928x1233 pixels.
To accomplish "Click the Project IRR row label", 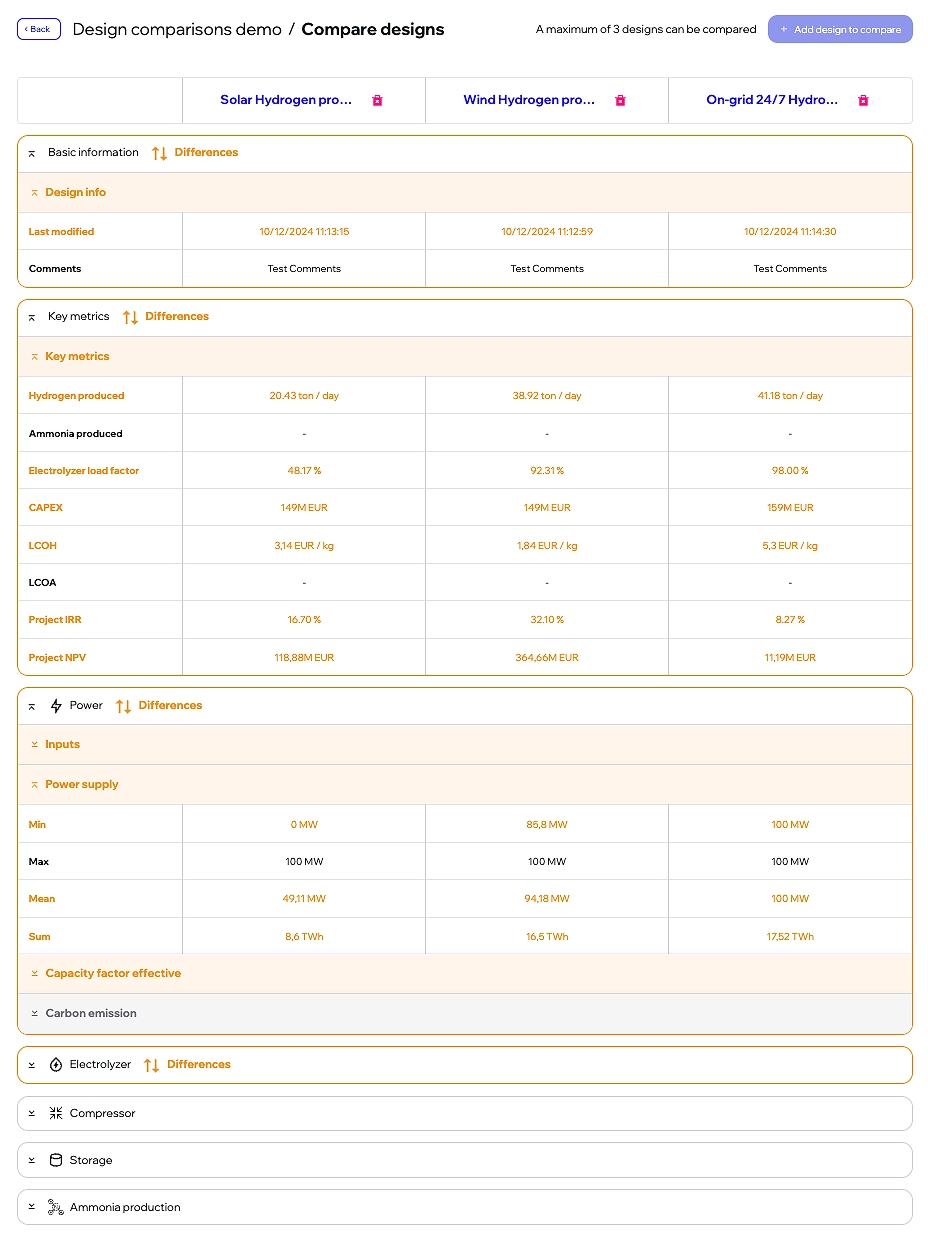I will (54, 620).
